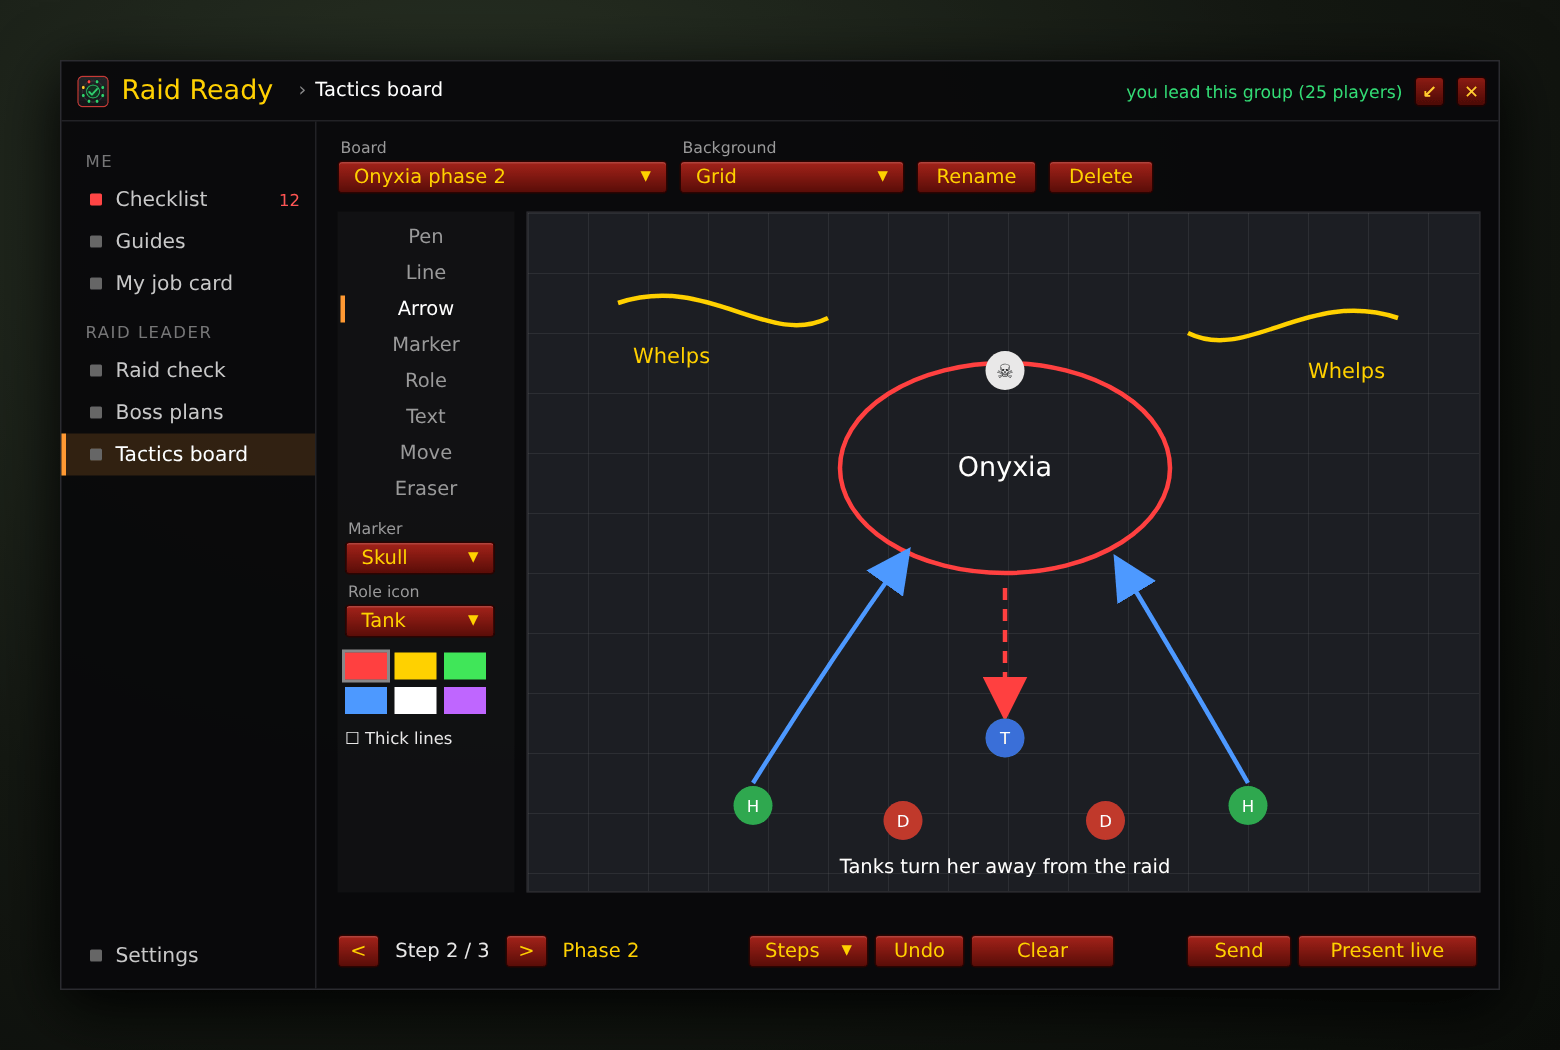Rename the current board
The height and width of the screenshot is (1050, 1560).
click(x=976, y=176)
